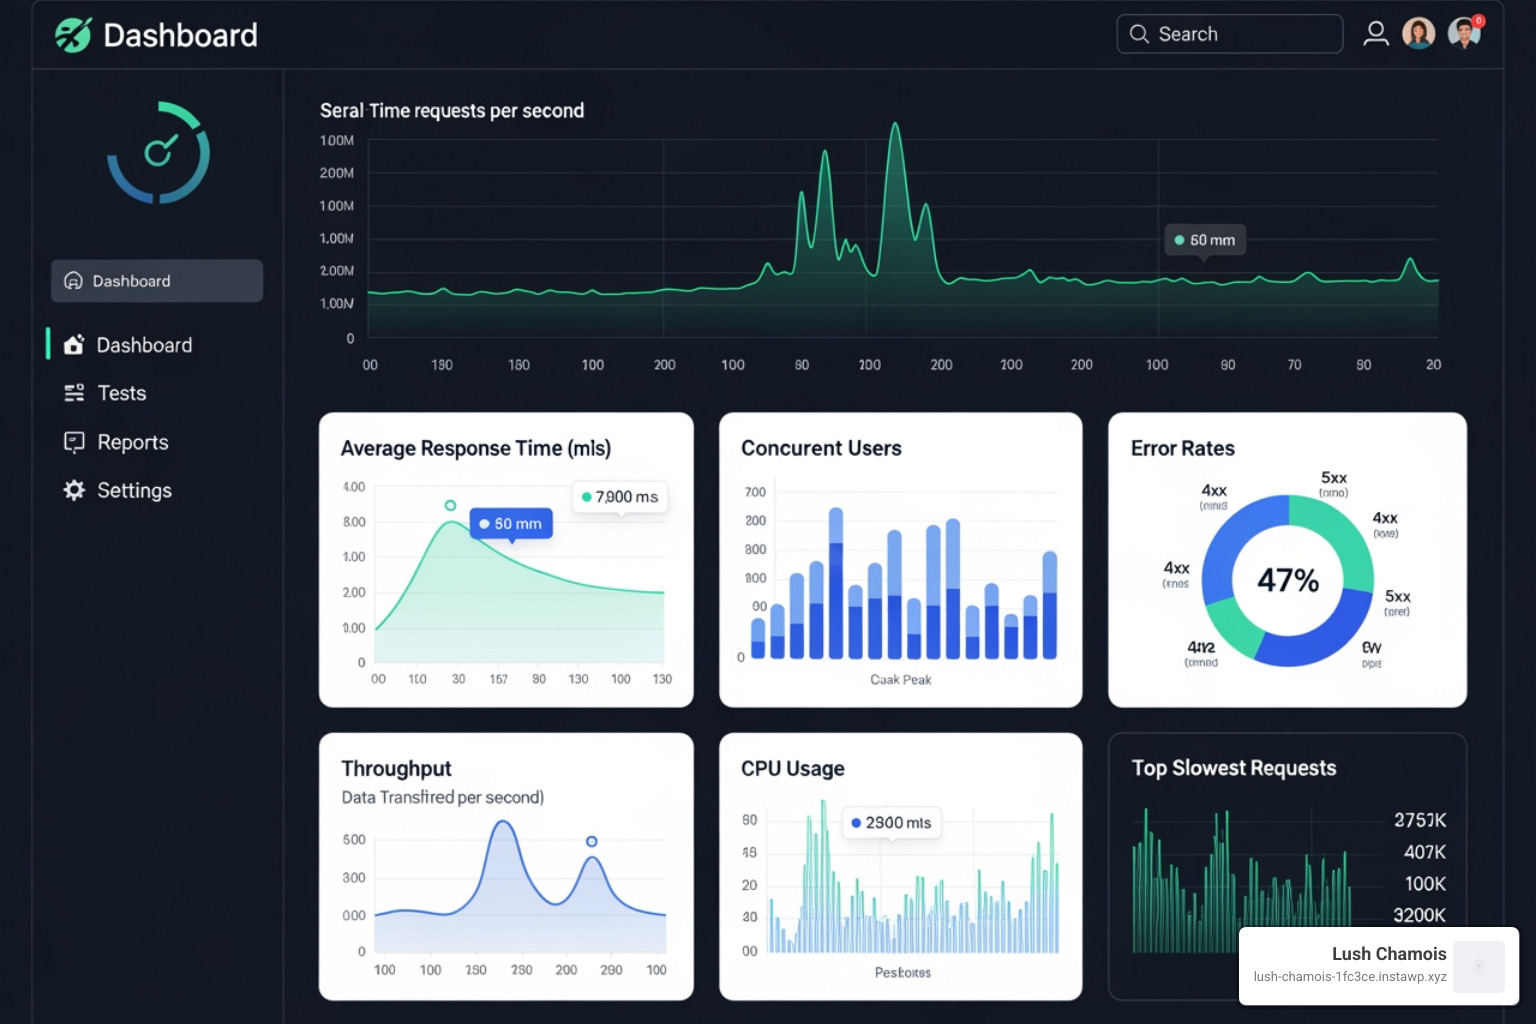This screenshot has height=1024, width=1536.
Task: Click the home icon beside Dashboard in sidebar
Action: (x=74, y=345)
